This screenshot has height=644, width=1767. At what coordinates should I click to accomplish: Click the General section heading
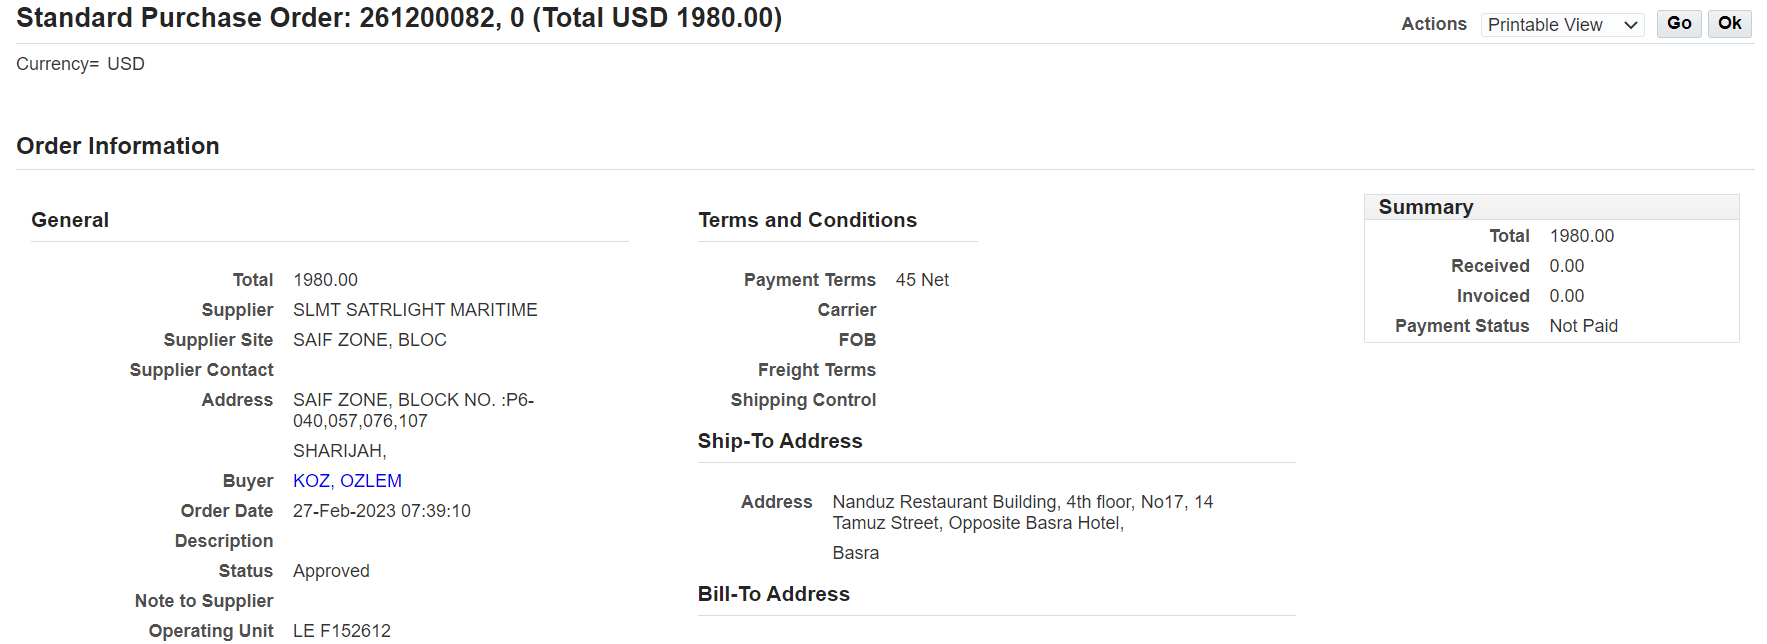[x=70, y=220]
